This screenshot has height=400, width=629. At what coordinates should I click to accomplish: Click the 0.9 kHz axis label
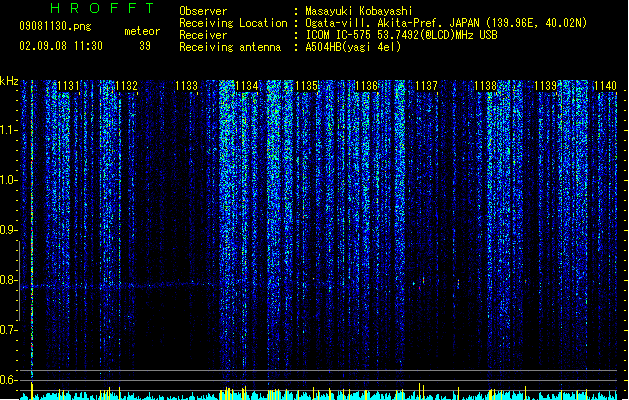coord(8,230)
